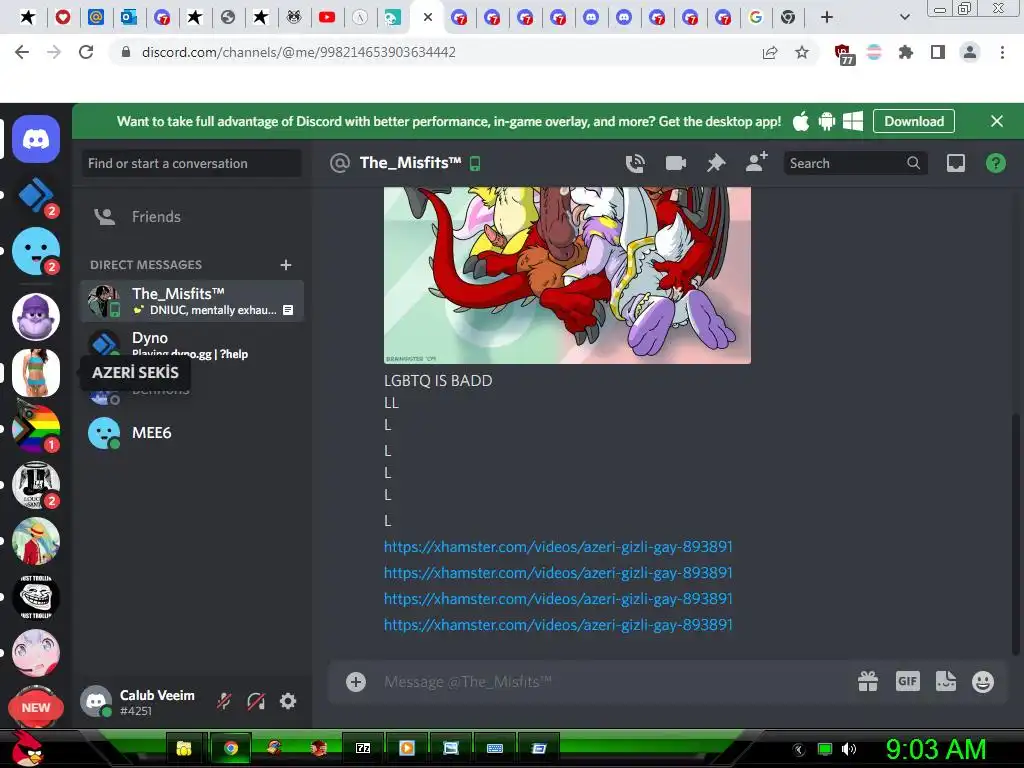This screenshot has width=1024, height=768.
Task: Open the straw hat character server
Action: click(x=36, y=541)
